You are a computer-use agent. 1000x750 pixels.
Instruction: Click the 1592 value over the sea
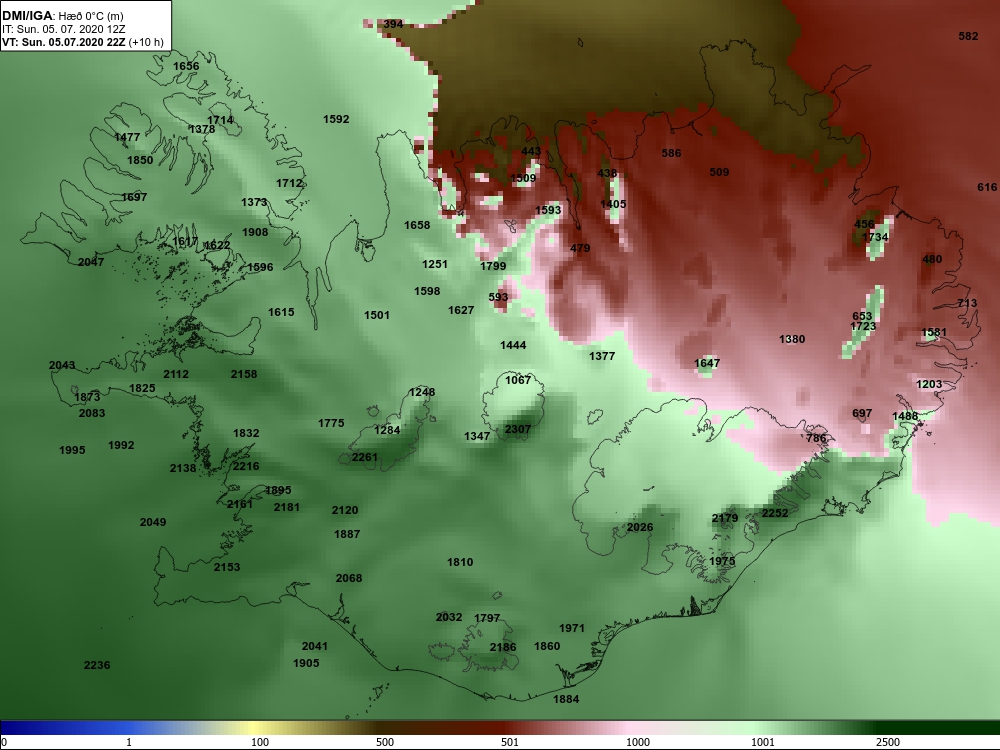click(x=336, y=119)
